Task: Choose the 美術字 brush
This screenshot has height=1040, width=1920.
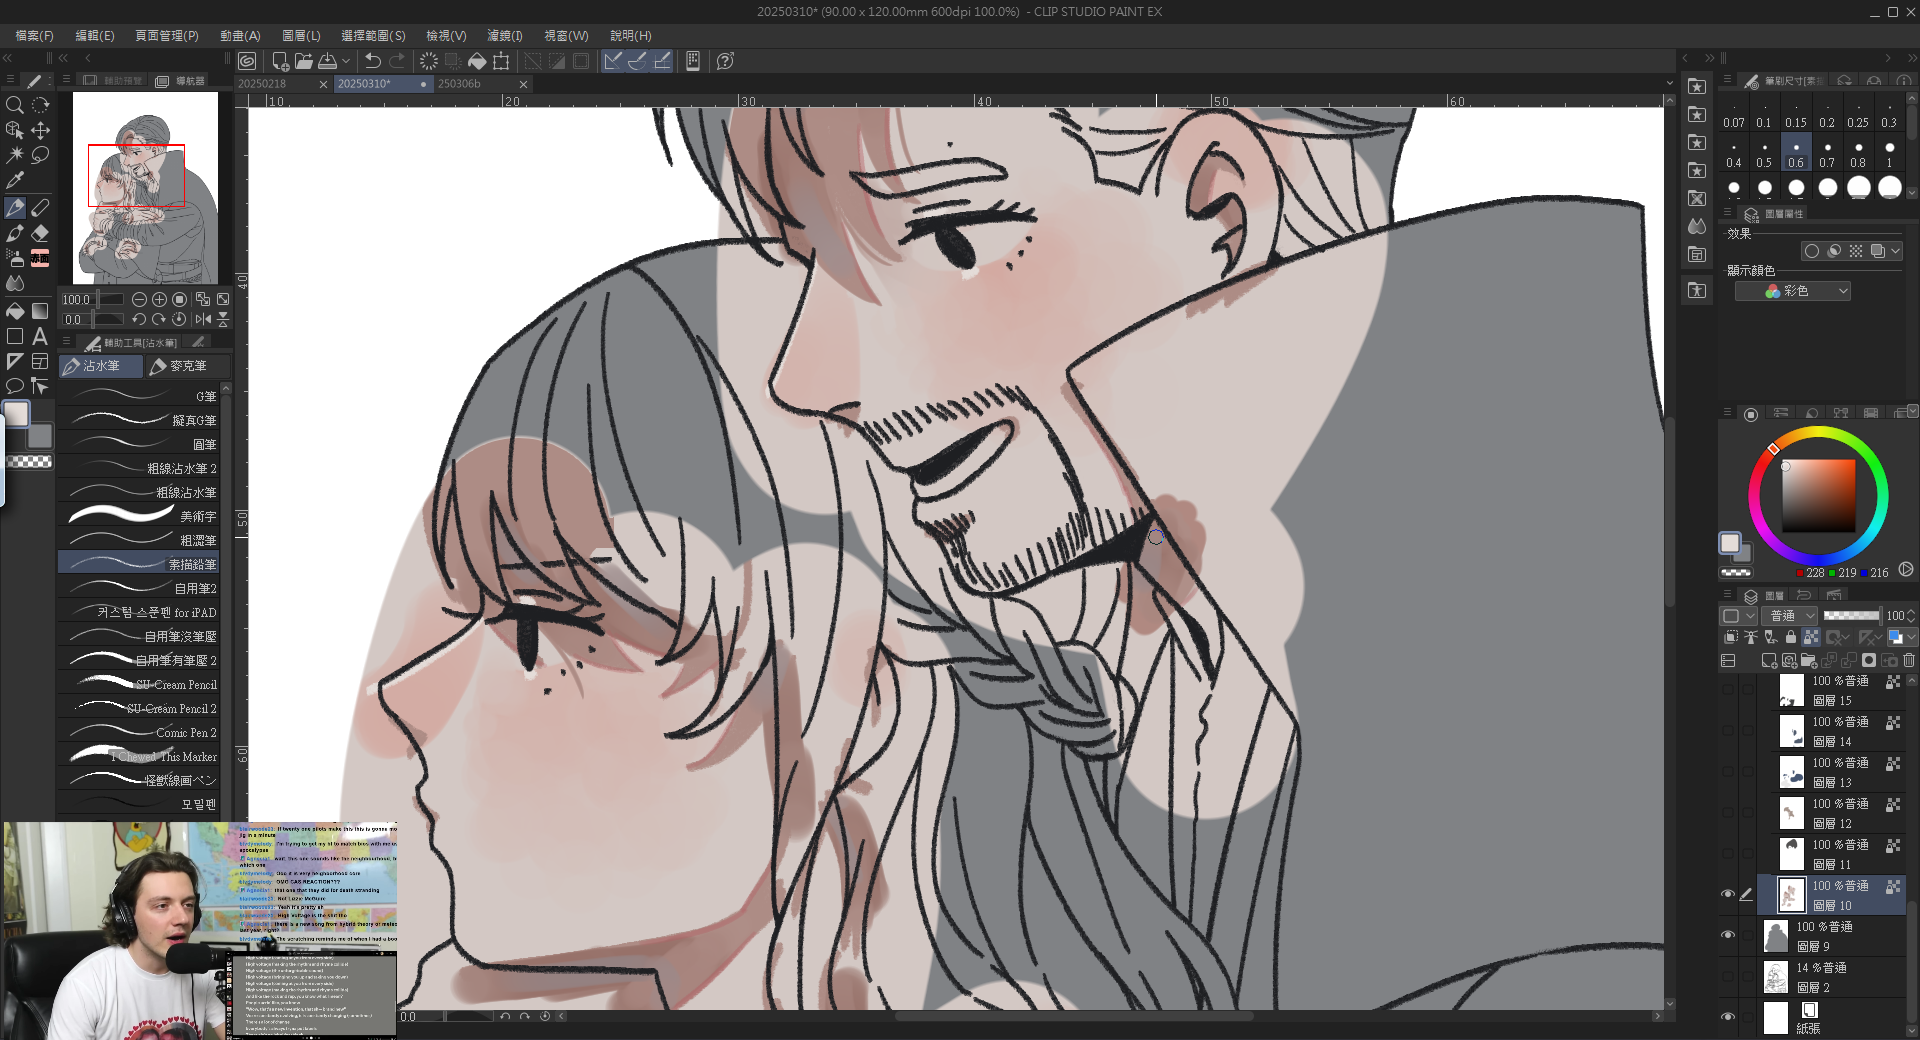Action: (x=139, y=516)
